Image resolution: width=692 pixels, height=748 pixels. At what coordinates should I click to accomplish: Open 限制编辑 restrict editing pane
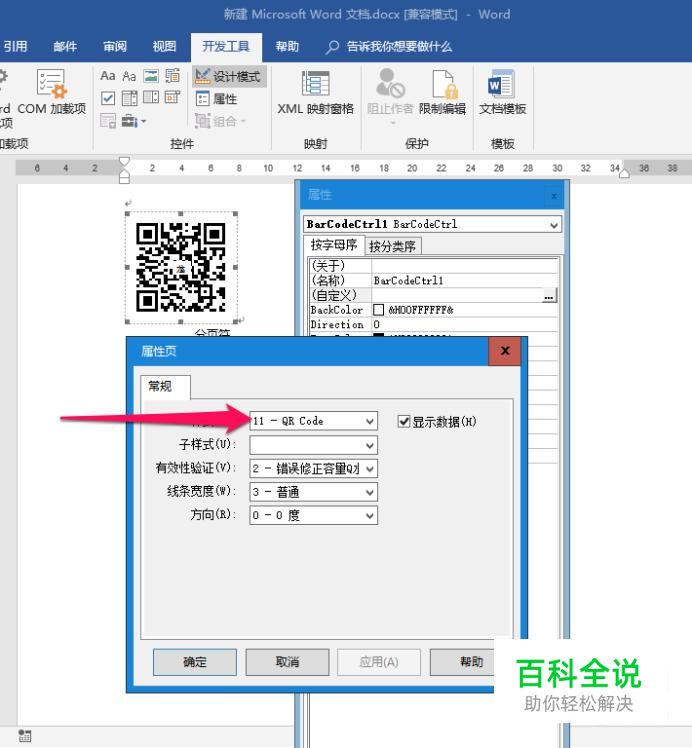click(443, 92)
